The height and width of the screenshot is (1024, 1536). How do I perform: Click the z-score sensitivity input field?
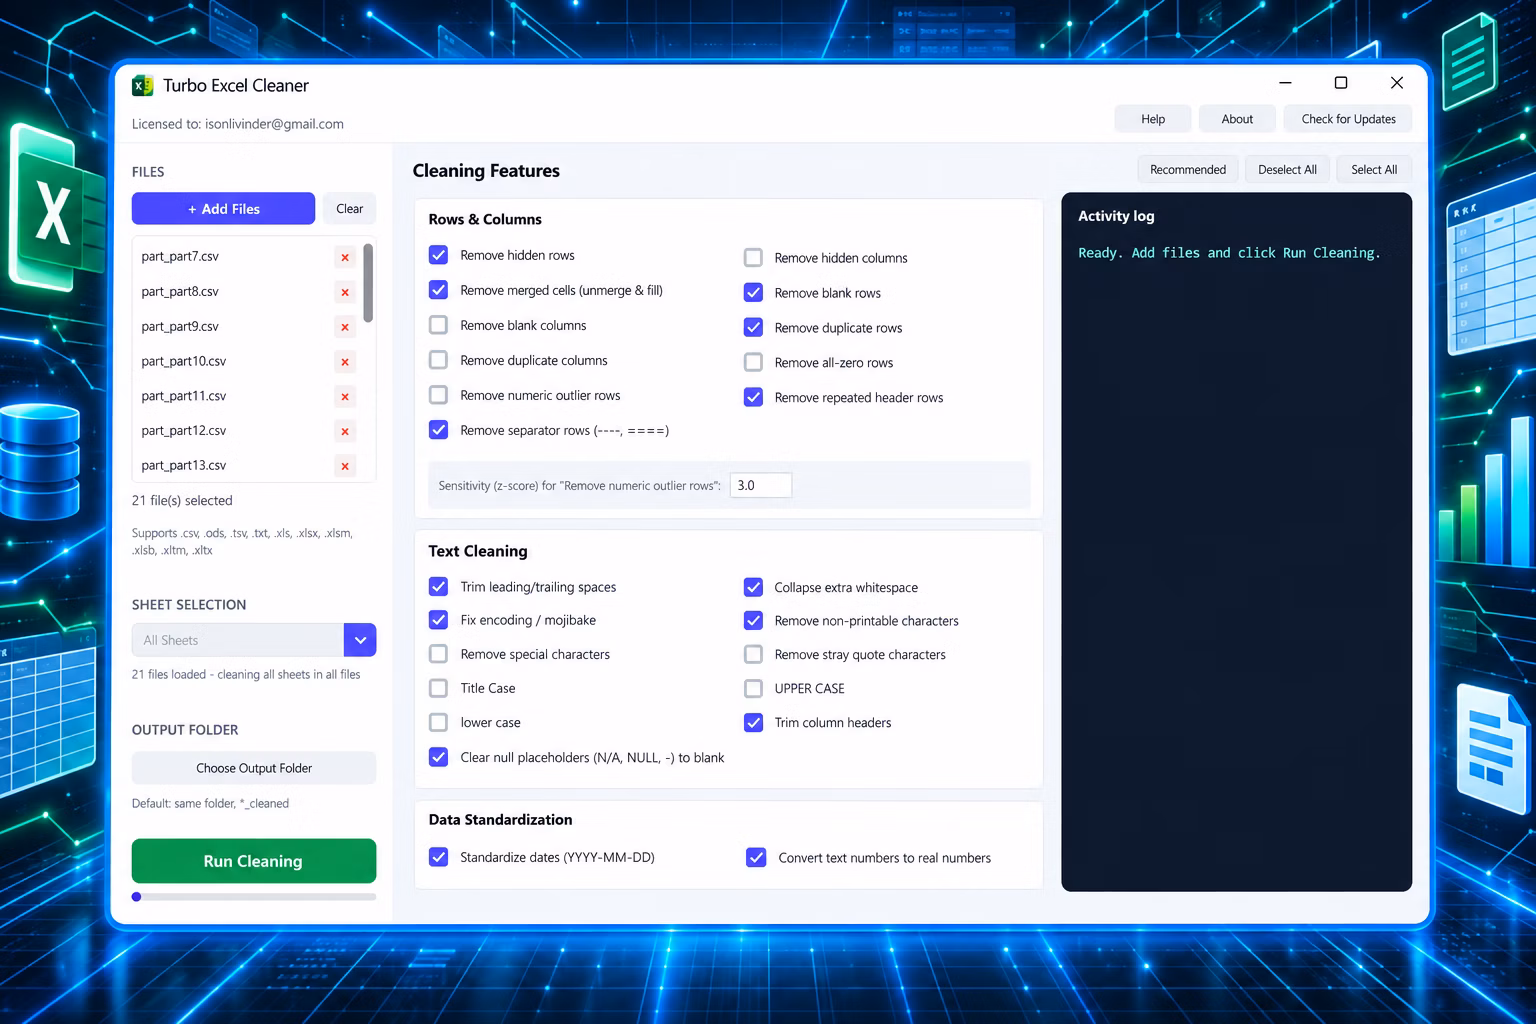[761, 485]
